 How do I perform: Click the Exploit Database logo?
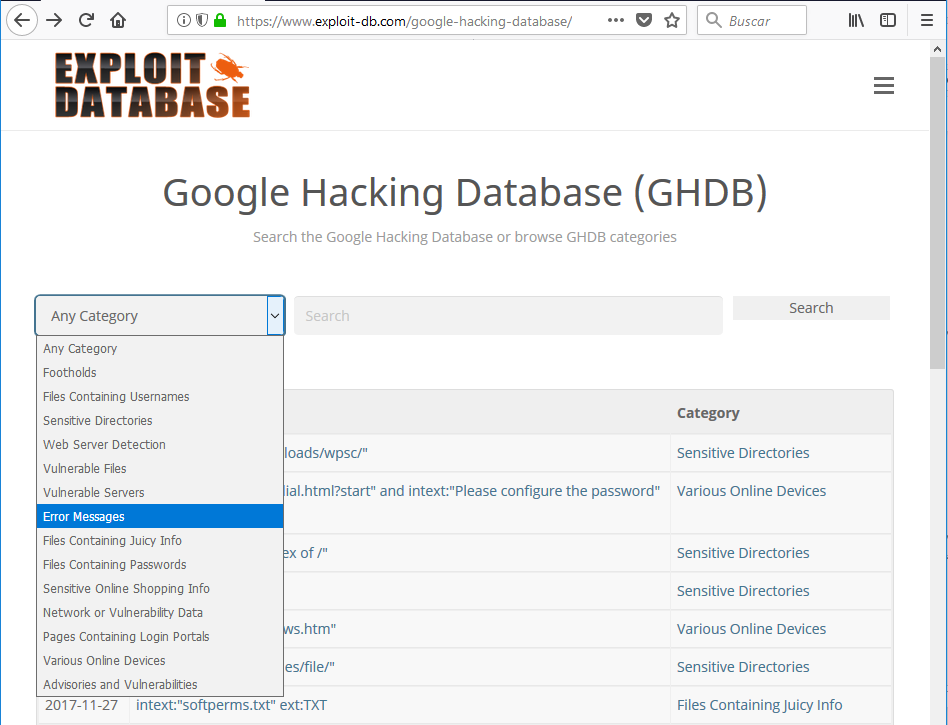152,85
